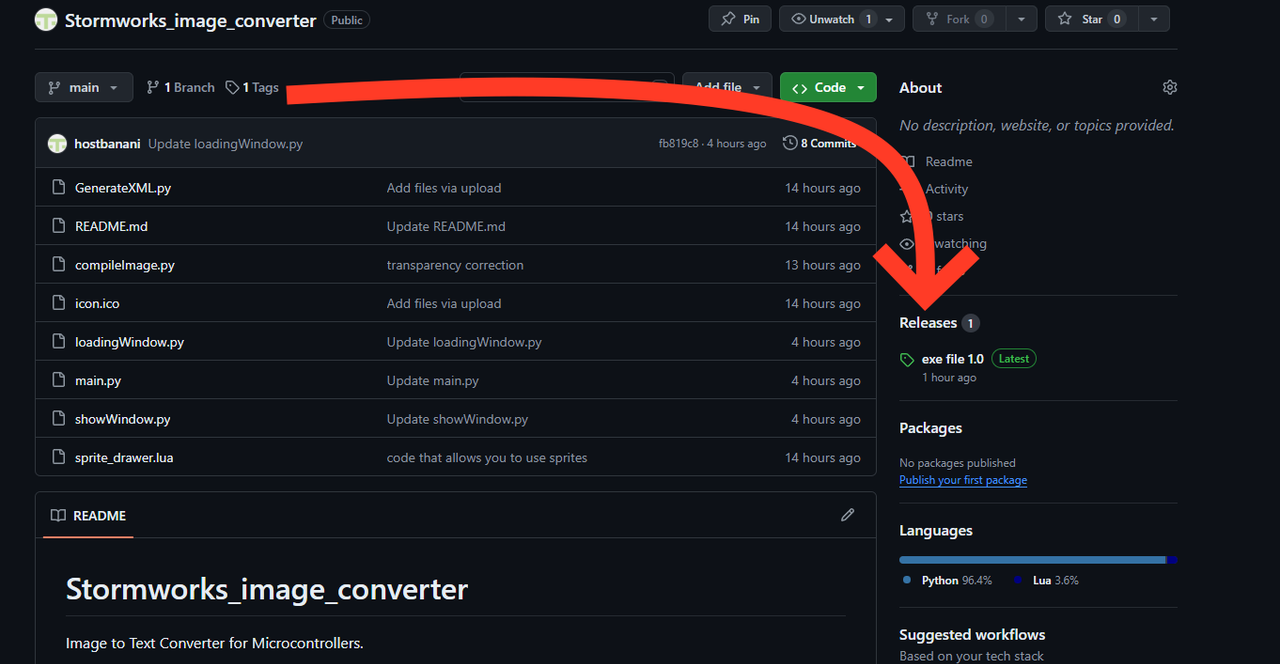This screenshot has height=664, width=1280.
Task: Click the Latest release badge
Action: (1014, 359)
